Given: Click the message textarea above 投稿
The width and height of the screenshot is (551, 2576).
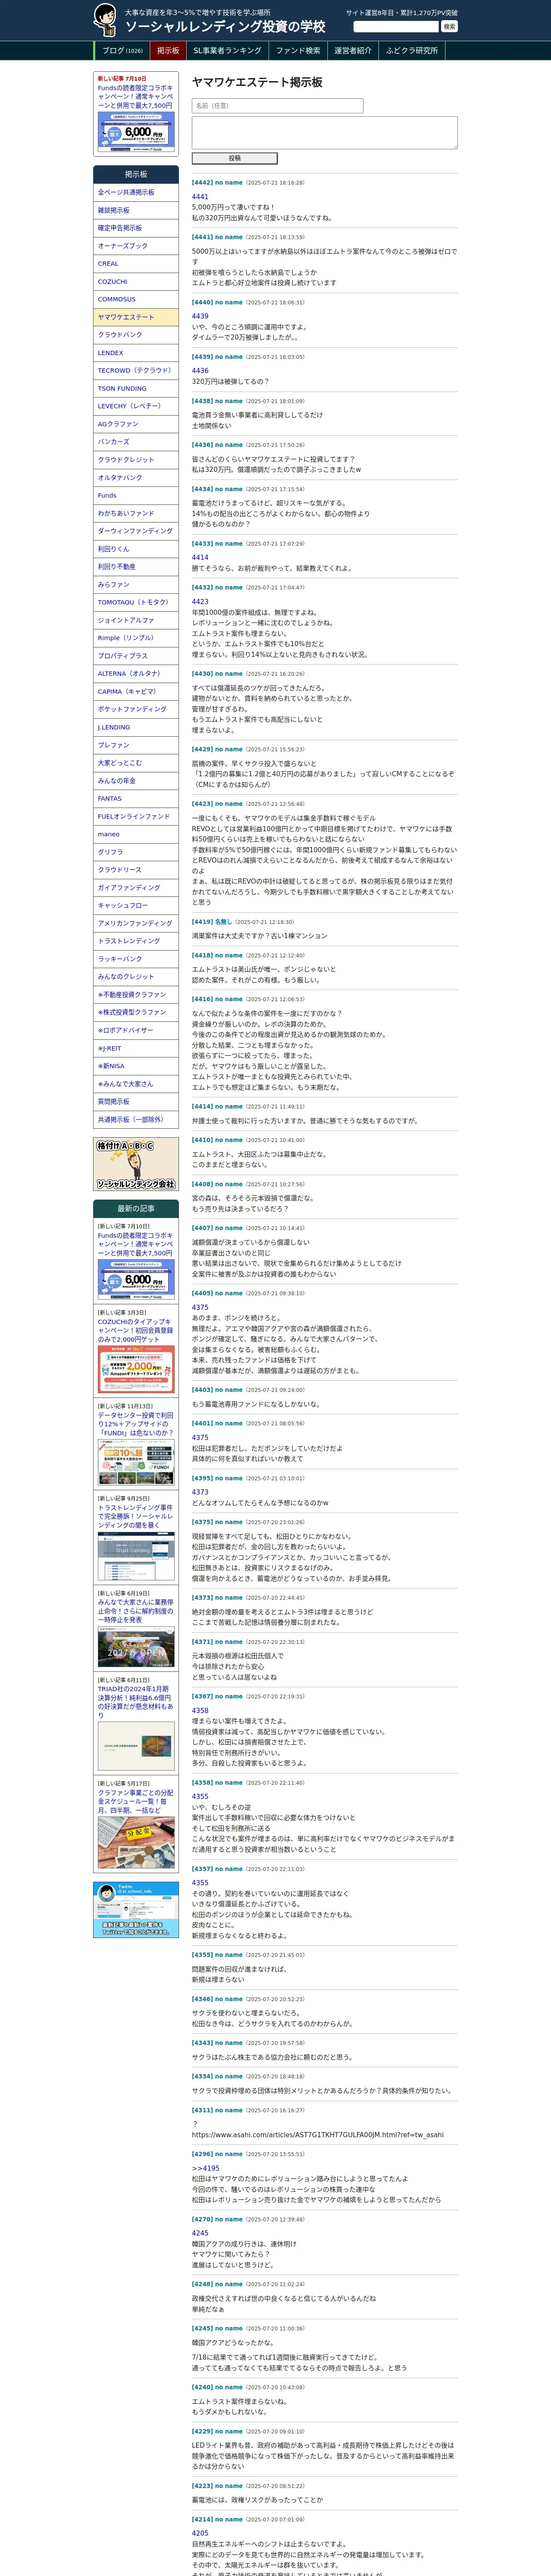Looking at the screenshot, I should click(x=325, y=133).
